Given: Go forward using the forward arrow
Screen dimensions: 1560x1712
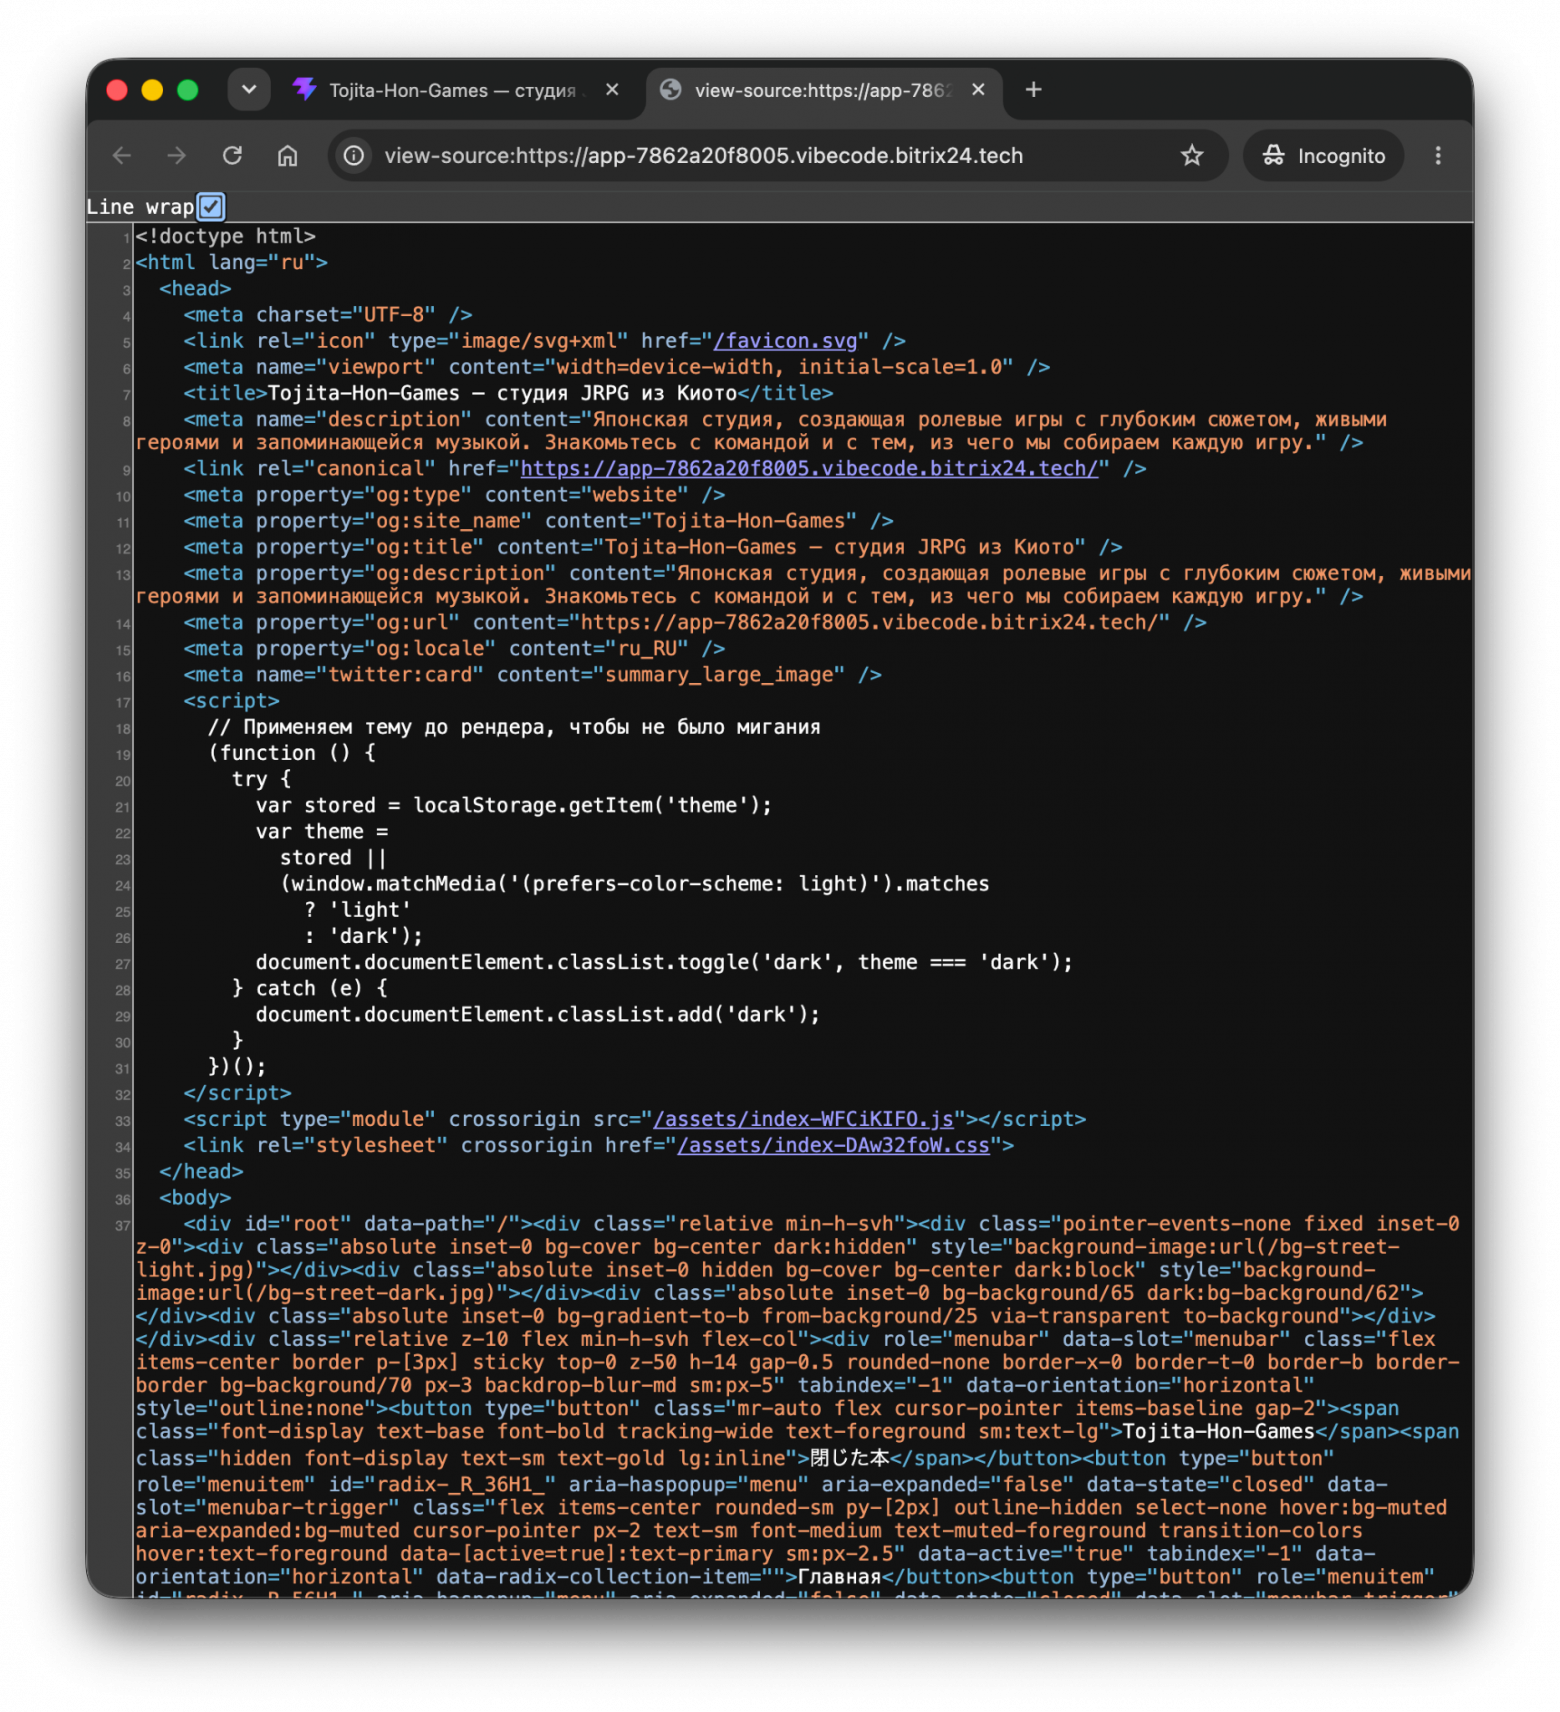Looking at the screenshot, I should tap(177, 156).
